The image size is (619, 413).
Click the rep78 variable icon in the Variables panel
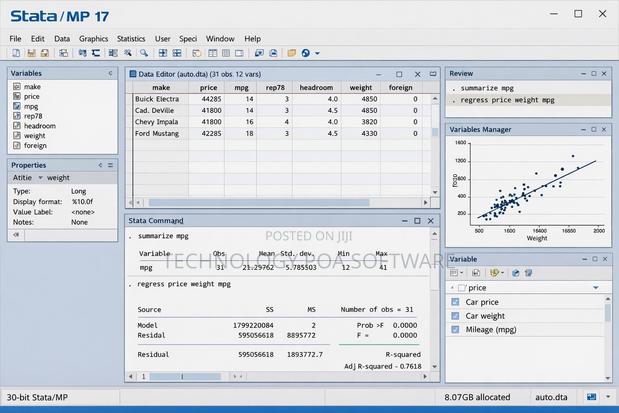coord(17,116)
